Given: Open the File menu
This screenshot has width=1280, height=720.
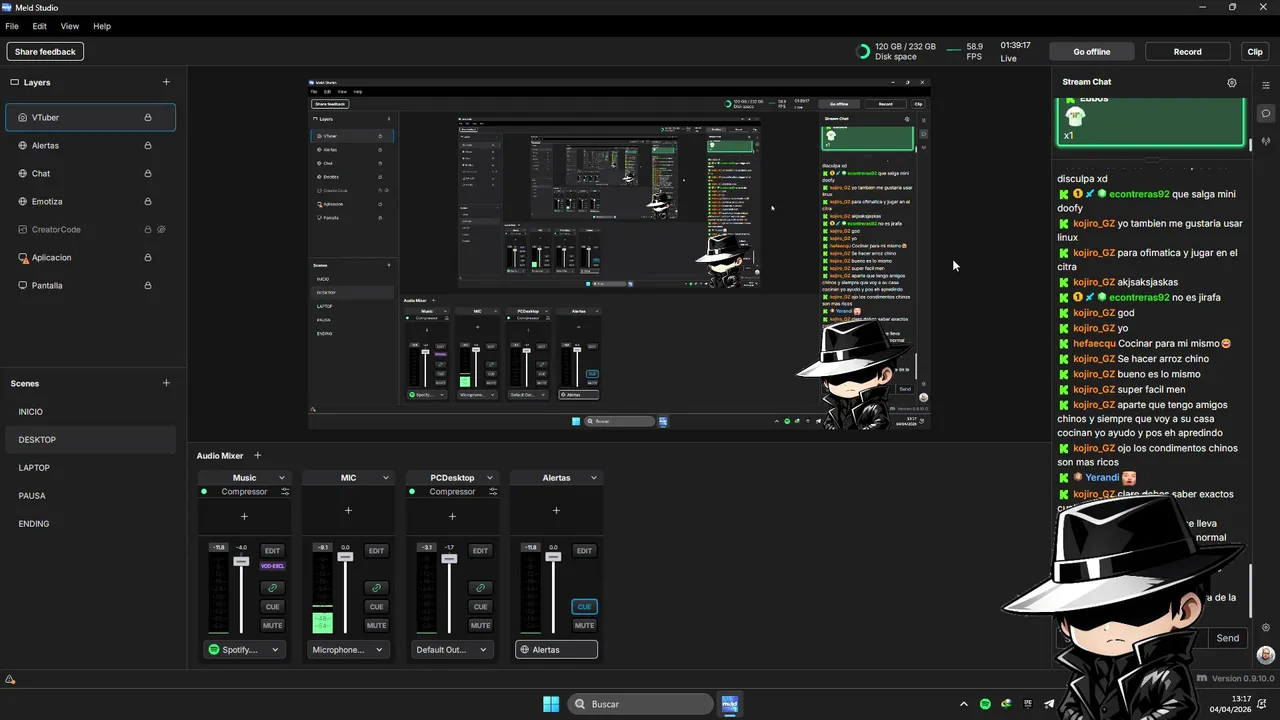Looking at the screenshot, I should pyautogui.click(x=12, y=26).
